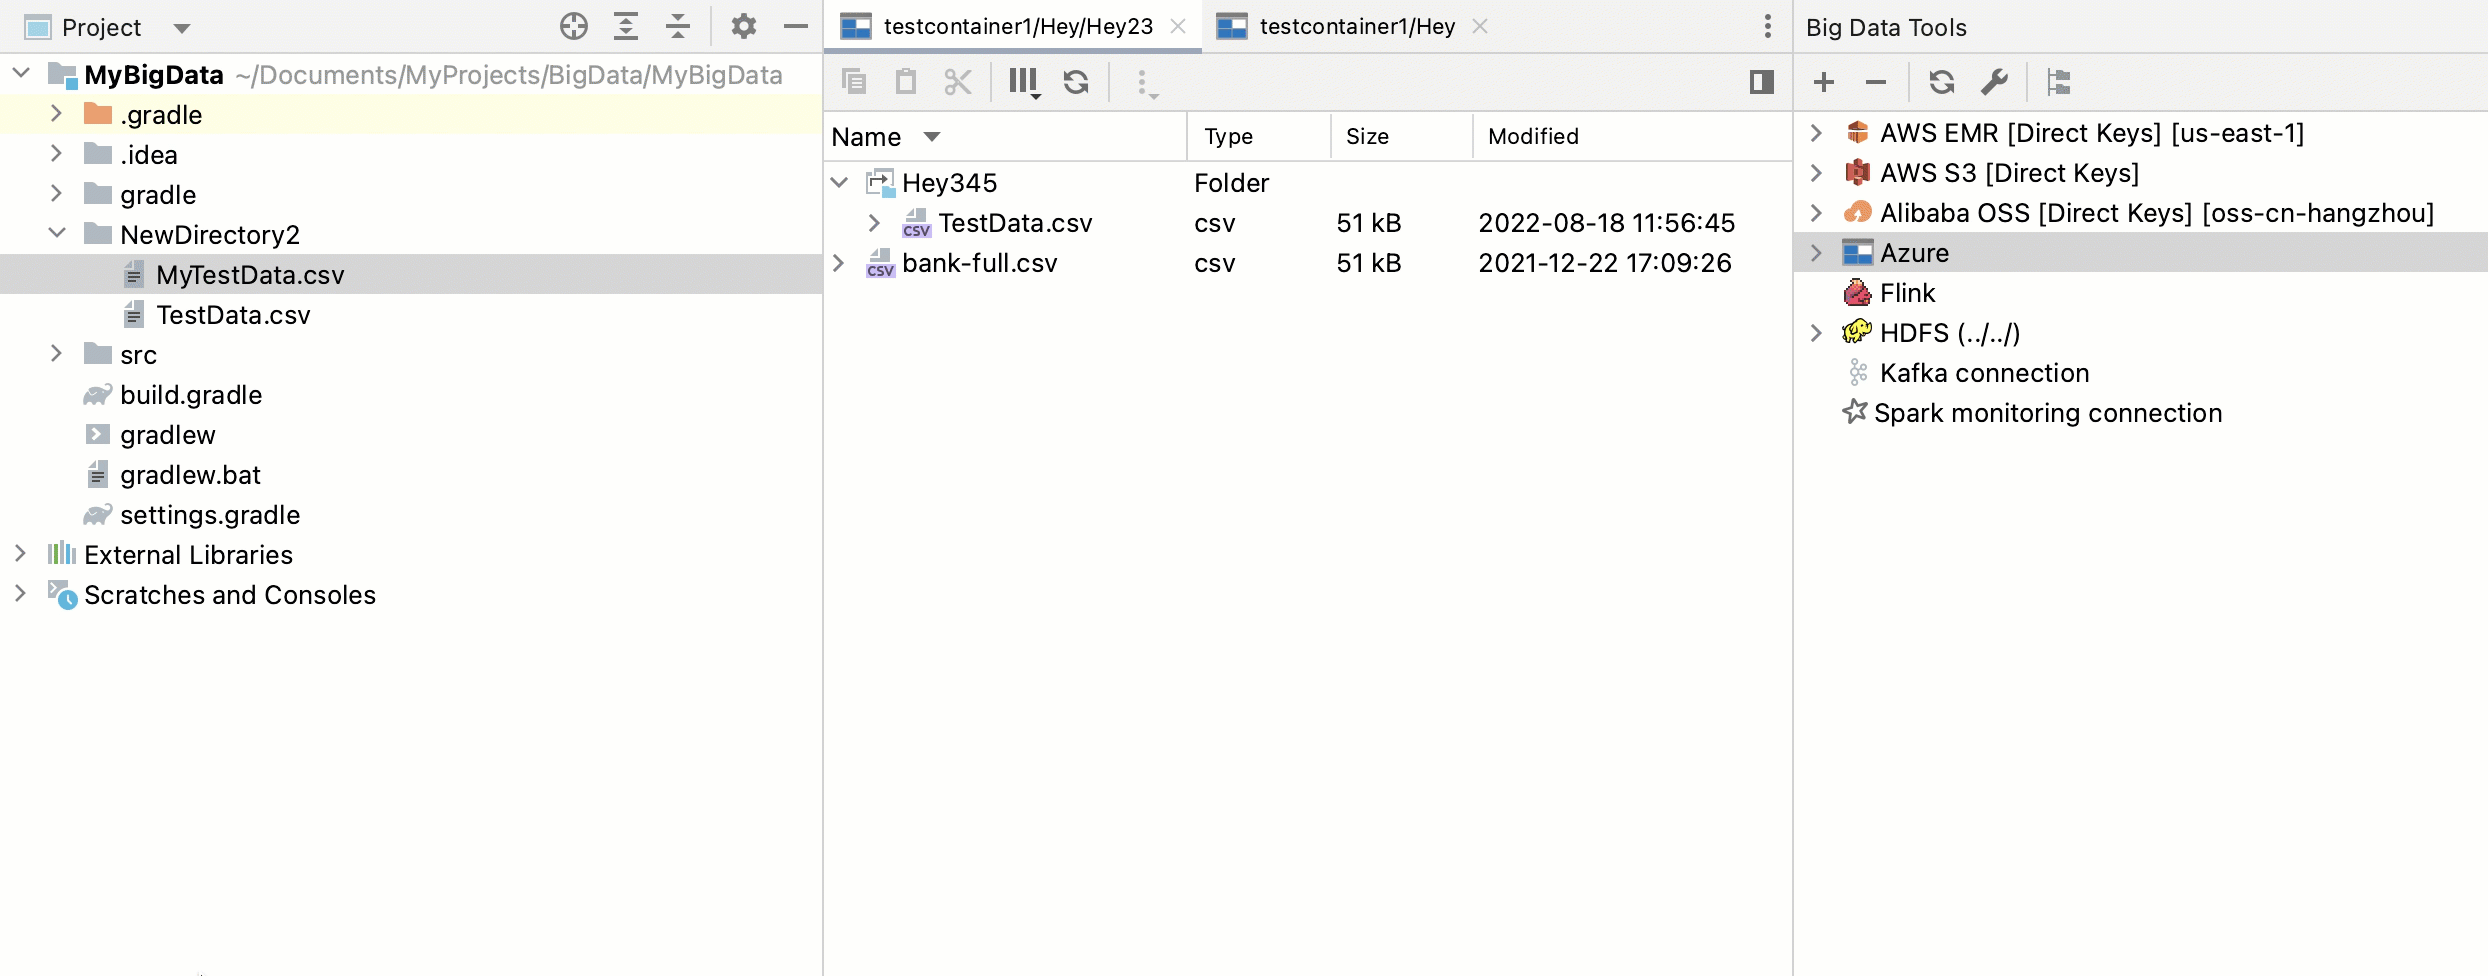Viewport: 2488px width, 976px height.
Task: Open the columns selection dropdown
Action: point(1022,81)
